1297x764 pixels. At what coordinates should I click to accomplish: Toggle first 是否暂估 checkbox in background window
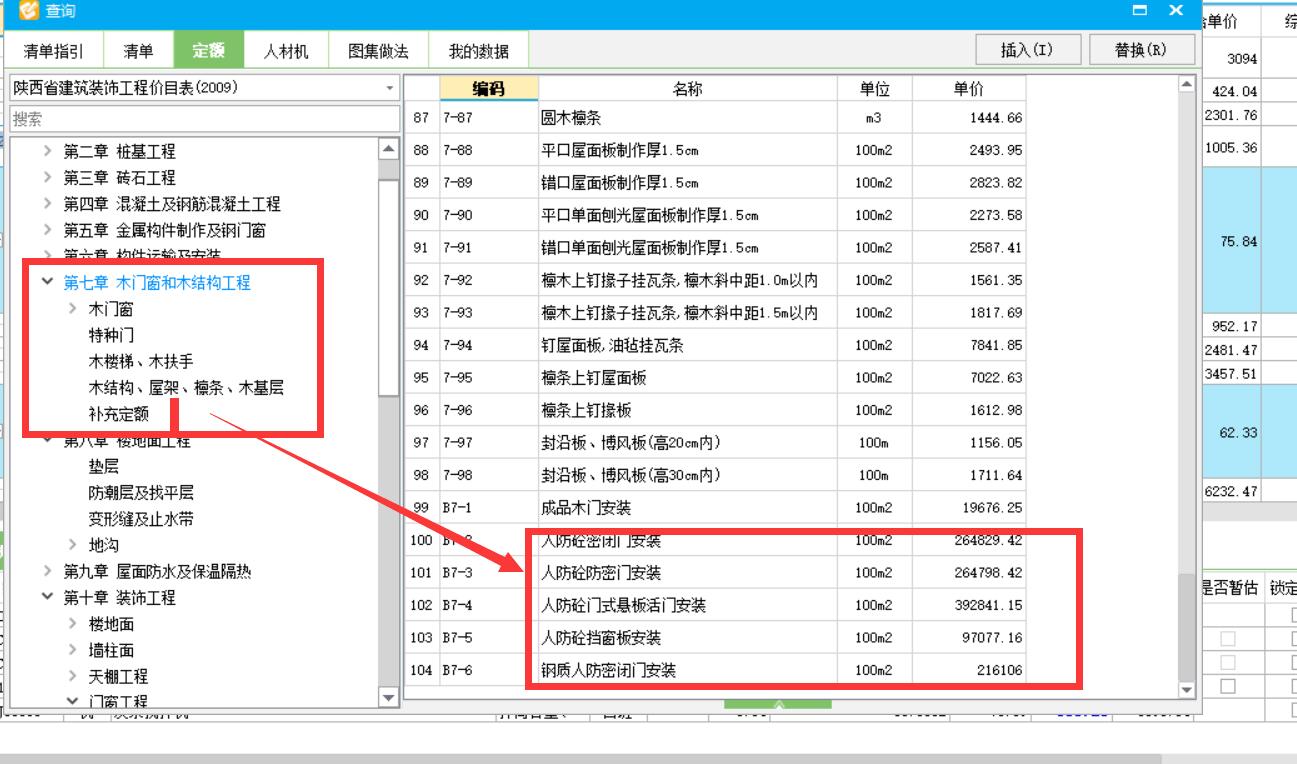pyautogui.click(x=1228, y=638)
